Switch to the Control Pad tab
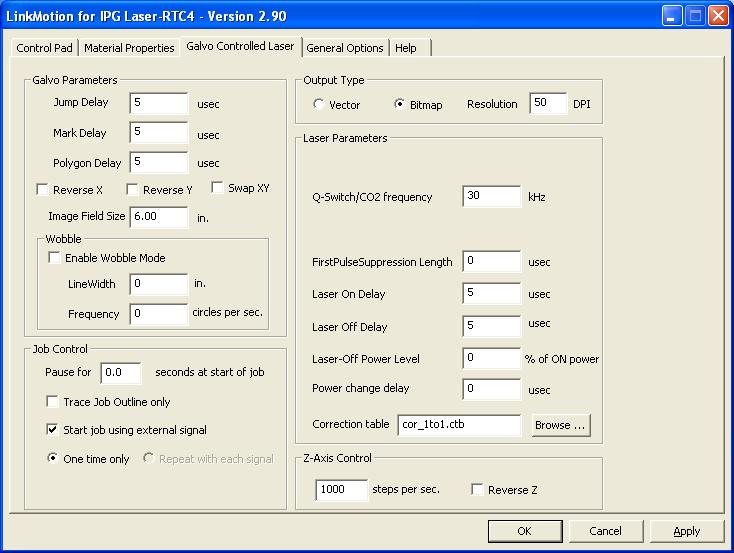Image resolution: width=734 pixels, height=553 pixels. (44, 48)
